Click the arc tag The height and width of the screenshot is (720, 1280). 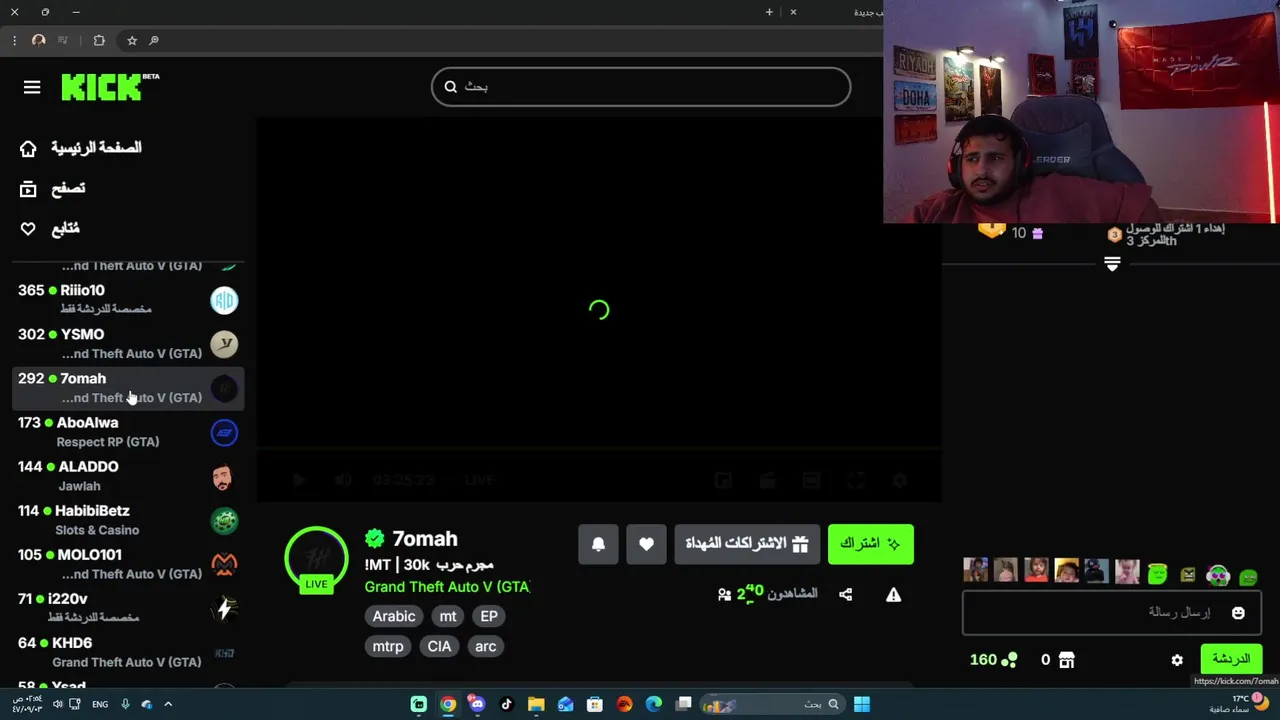coord(485,646)
